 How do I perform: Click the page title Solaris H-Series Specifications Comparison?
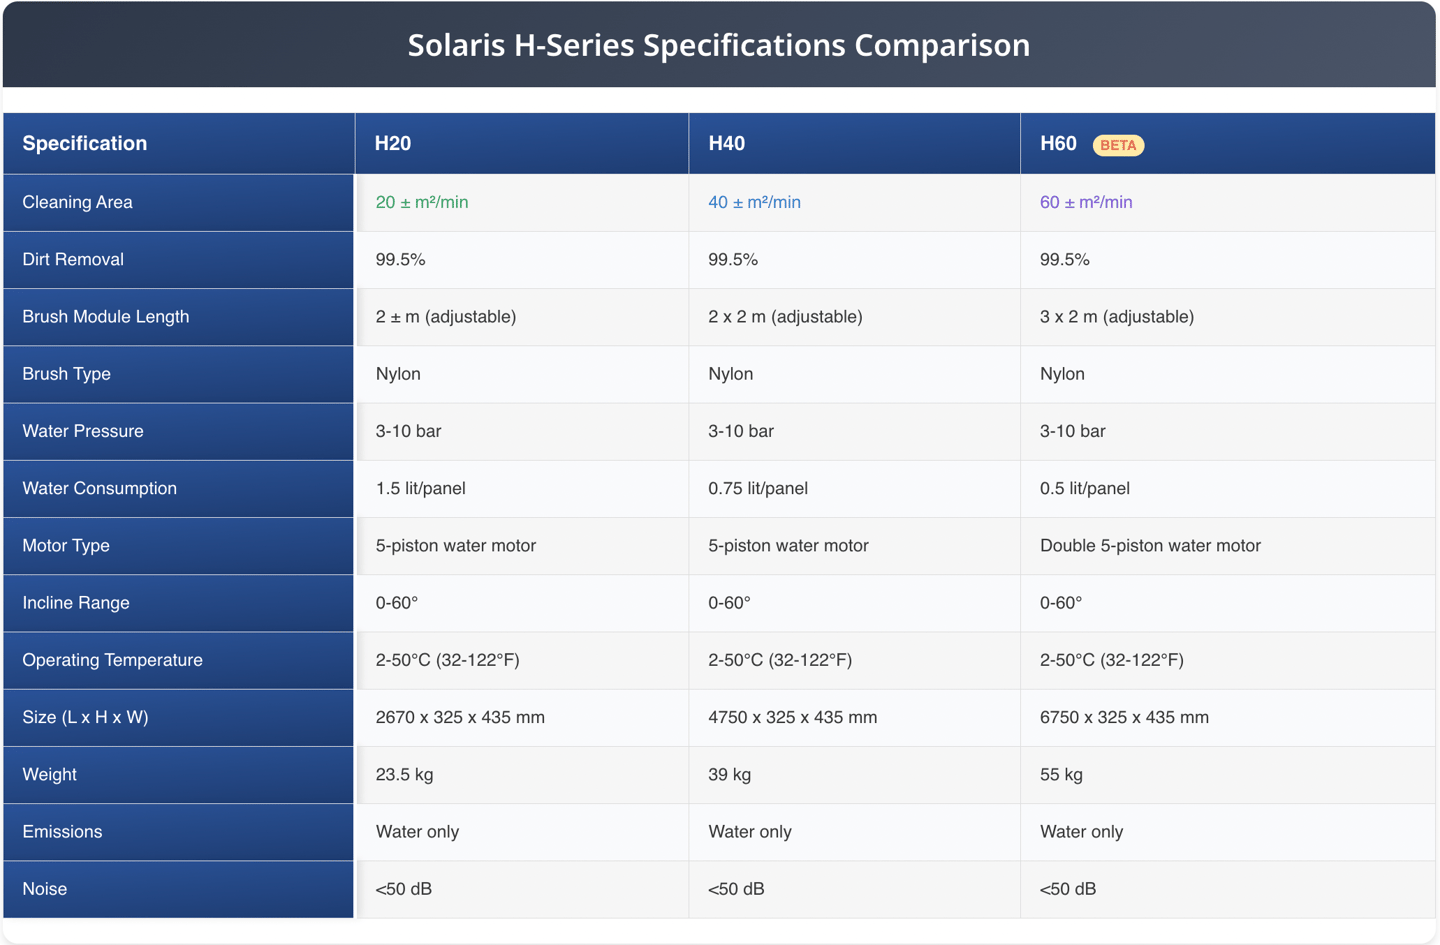tap(718, 45)
